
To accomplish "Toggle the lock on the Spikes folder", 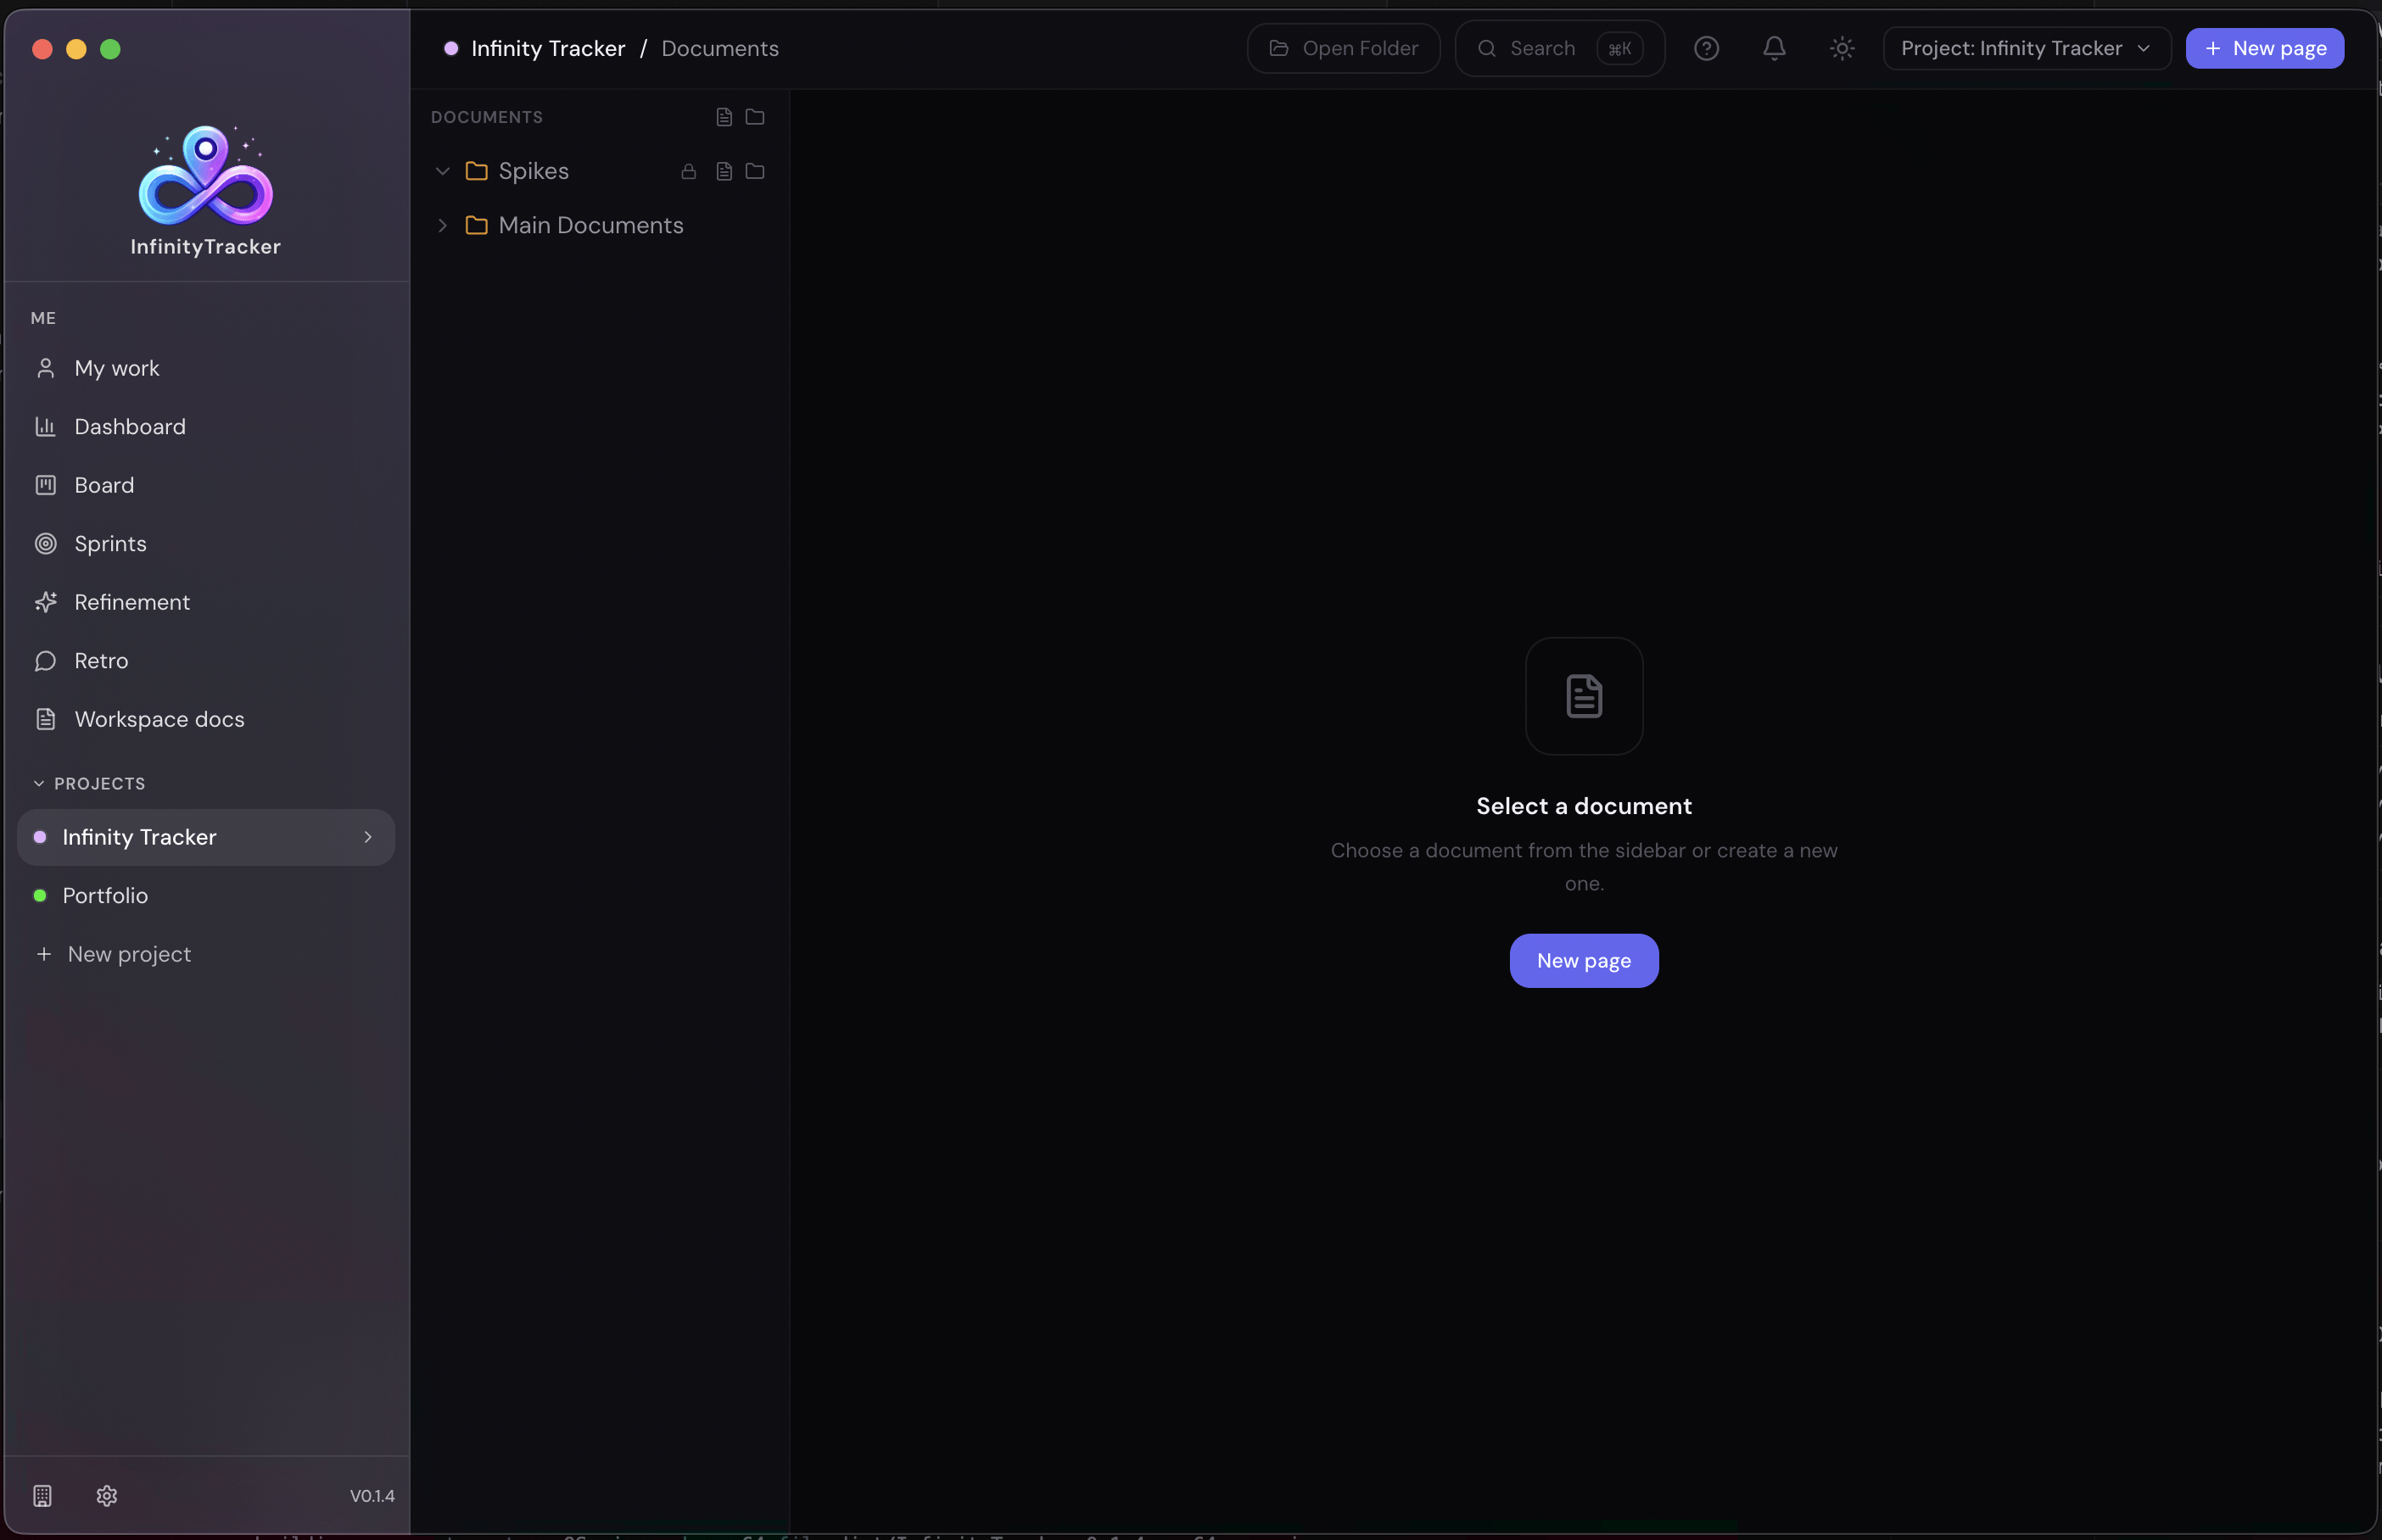I will tap(689, 171).
